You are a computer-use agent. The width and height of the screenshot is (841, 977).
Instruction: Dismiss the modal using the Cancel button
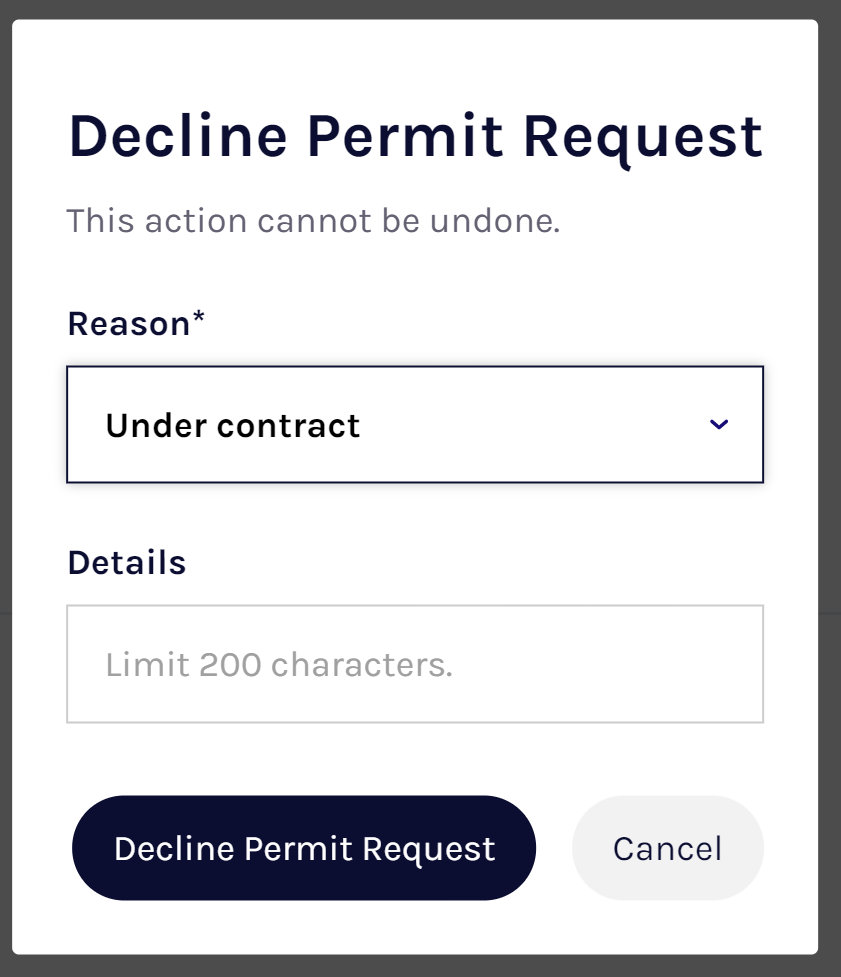click(x=667, y=848)
